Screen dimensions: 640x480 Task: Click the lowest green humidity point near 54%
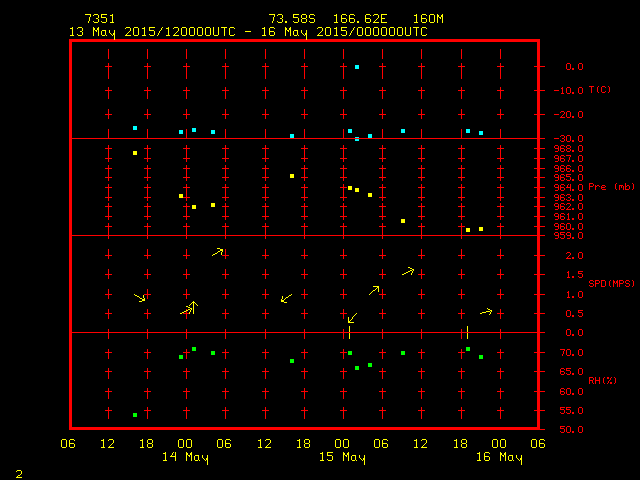(x=135, y=415)
